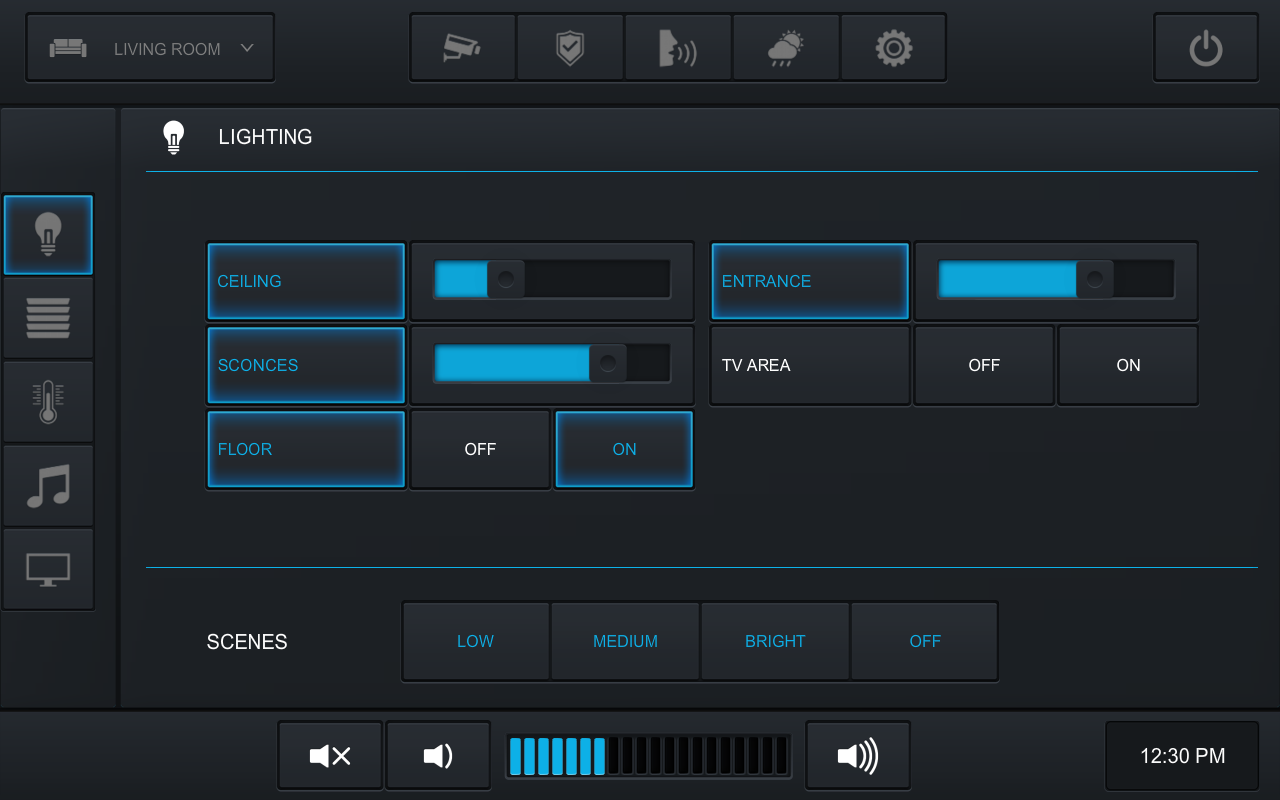The image size is (1280, 800).
Task: Open the voice intercom icon
Action: (x=678, y=47)
